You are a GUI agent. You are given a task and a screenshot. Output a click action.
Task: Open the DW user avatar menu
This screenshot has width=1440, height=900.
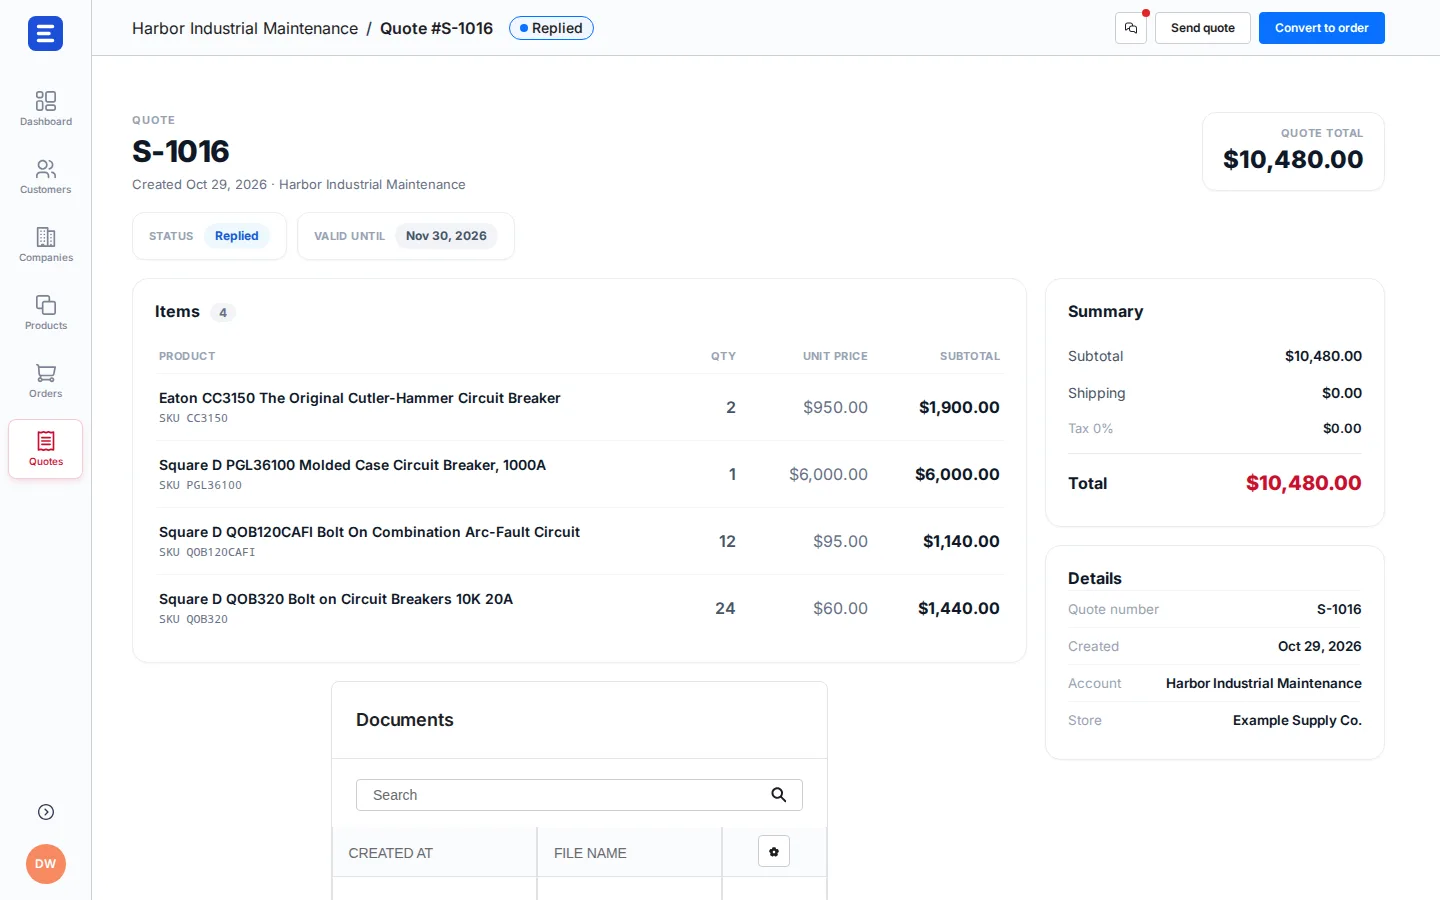click(46, 864)
